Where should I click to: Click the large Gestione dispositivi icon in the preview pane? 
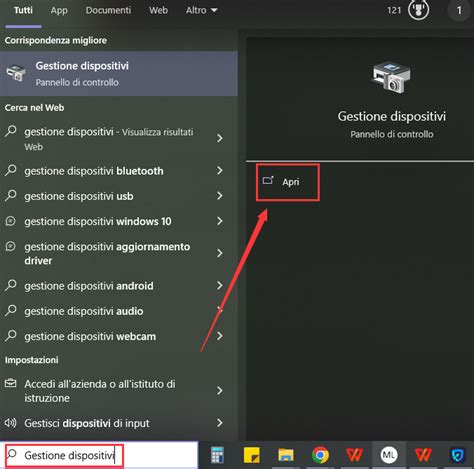click(x=391, y=77)
